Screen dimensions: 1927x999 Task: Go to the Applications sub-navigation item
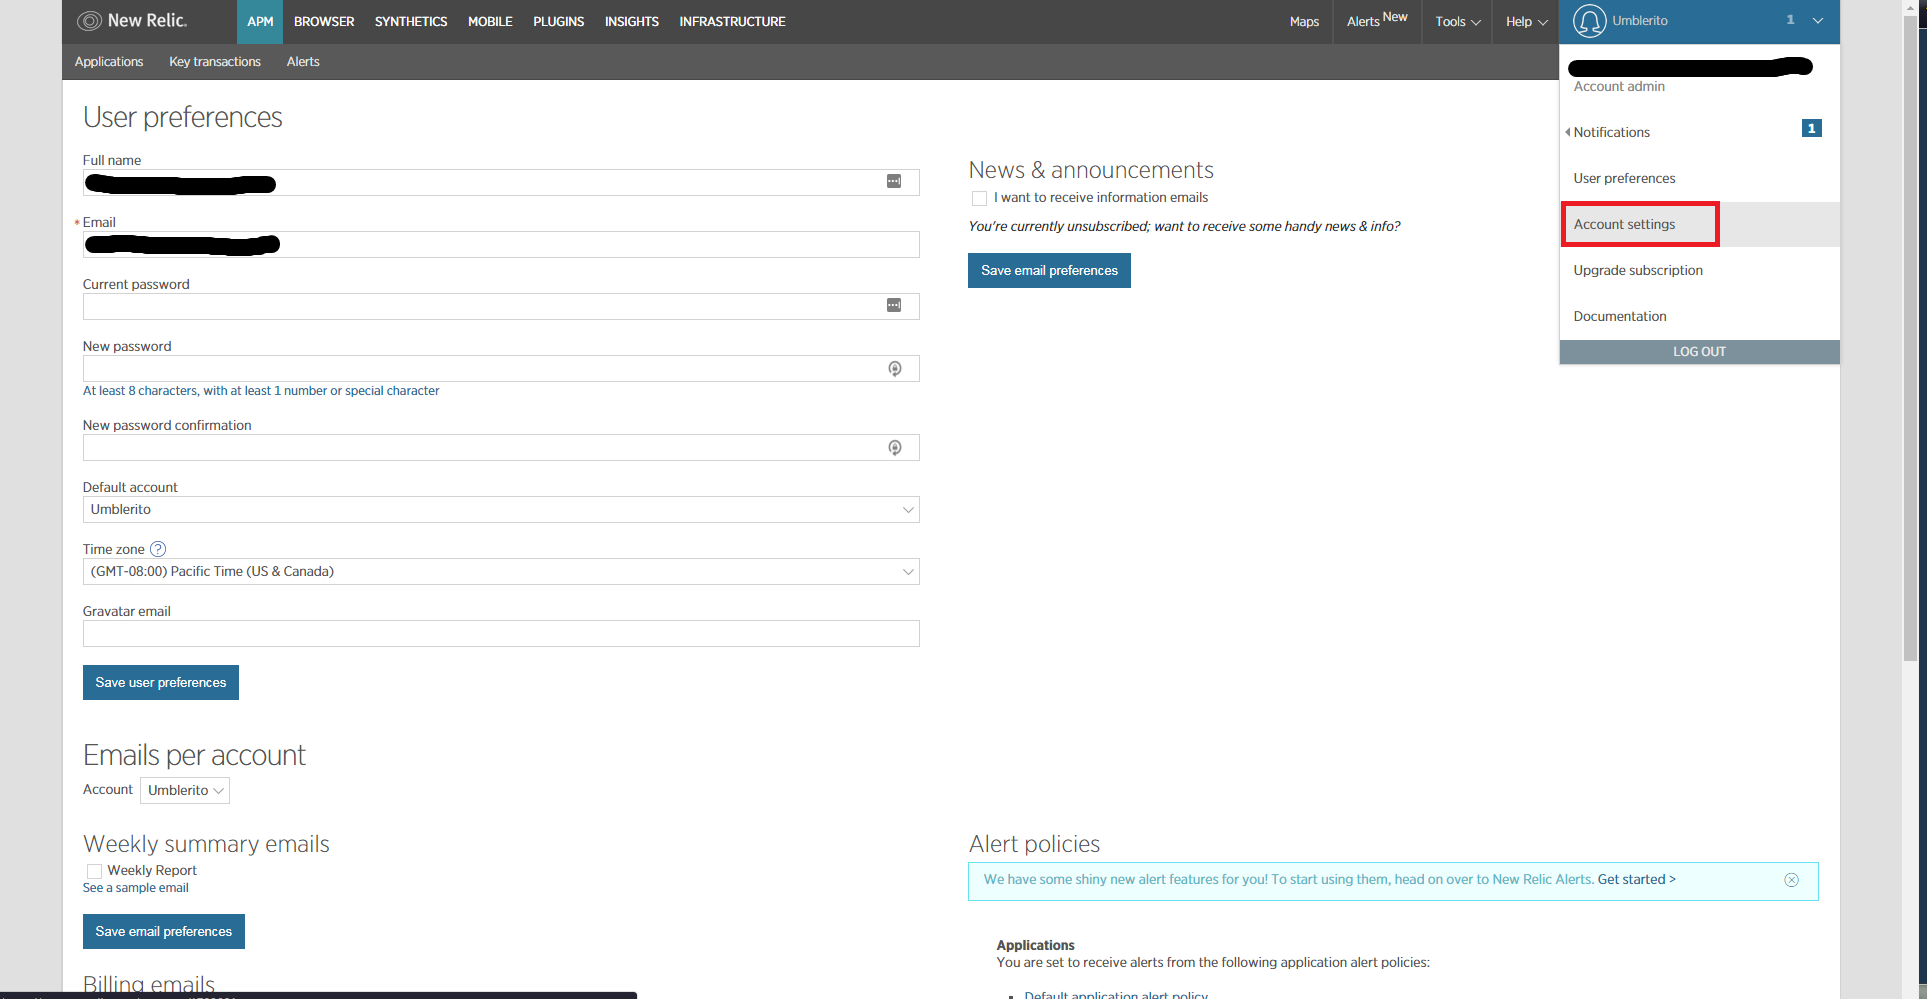pos(109,62)
